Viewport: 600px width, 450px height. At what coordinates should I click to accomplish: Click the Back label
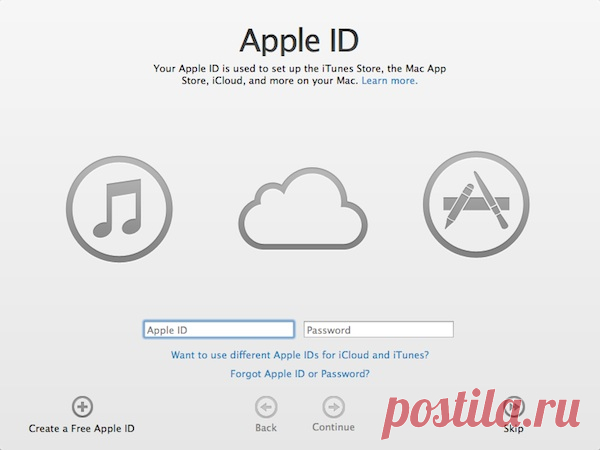coord(266,428)
